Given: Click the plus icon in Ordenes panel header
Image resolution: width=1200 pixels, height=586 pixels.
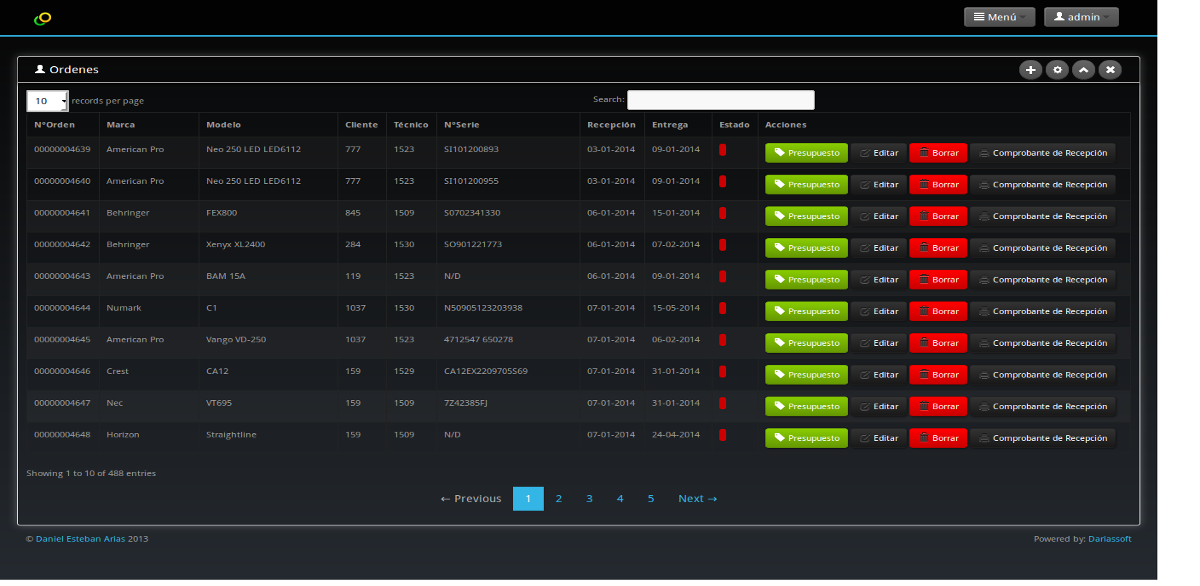Looking at the screenshot, I should (x=1030, y=70).
